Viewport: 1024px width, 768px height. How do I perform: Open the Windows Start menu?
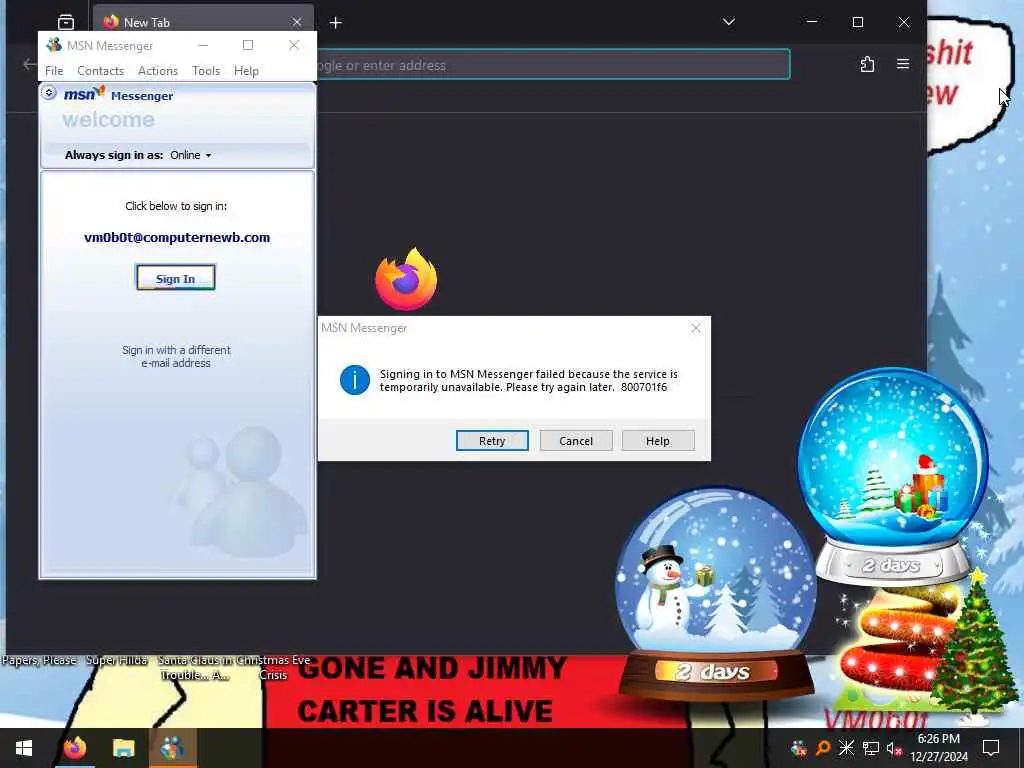24,748
